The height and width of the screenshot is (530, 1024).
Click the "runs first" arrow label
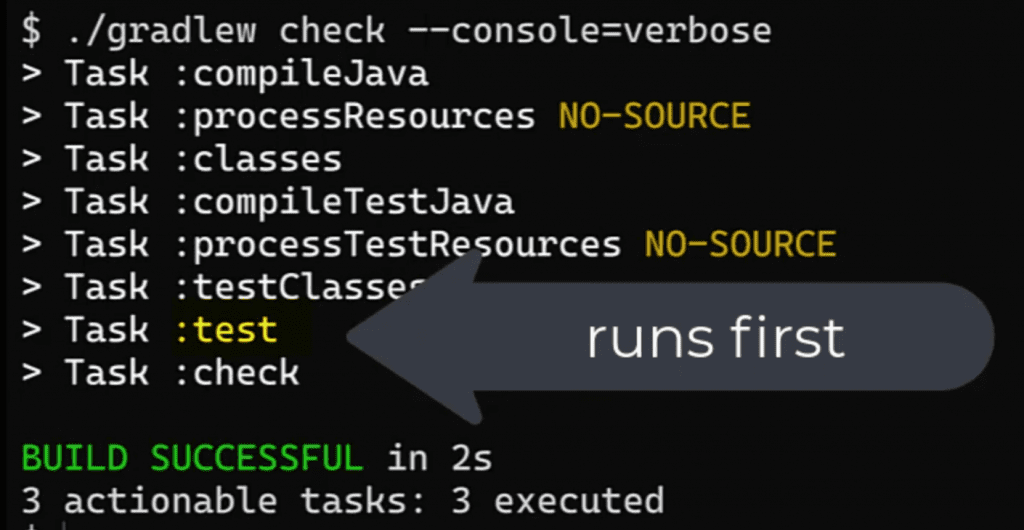[715, 339]
